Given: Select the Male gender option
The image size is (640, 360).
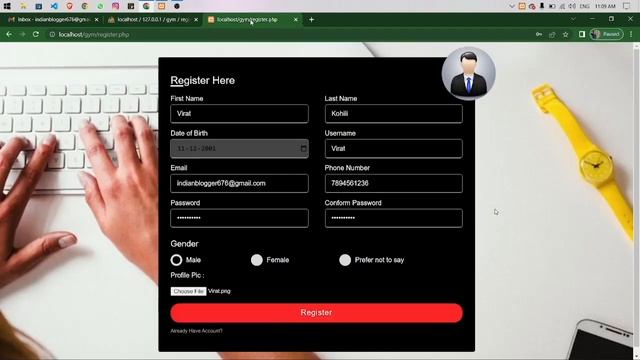Looking at the screenshot, I should click(x=176, y=260).
